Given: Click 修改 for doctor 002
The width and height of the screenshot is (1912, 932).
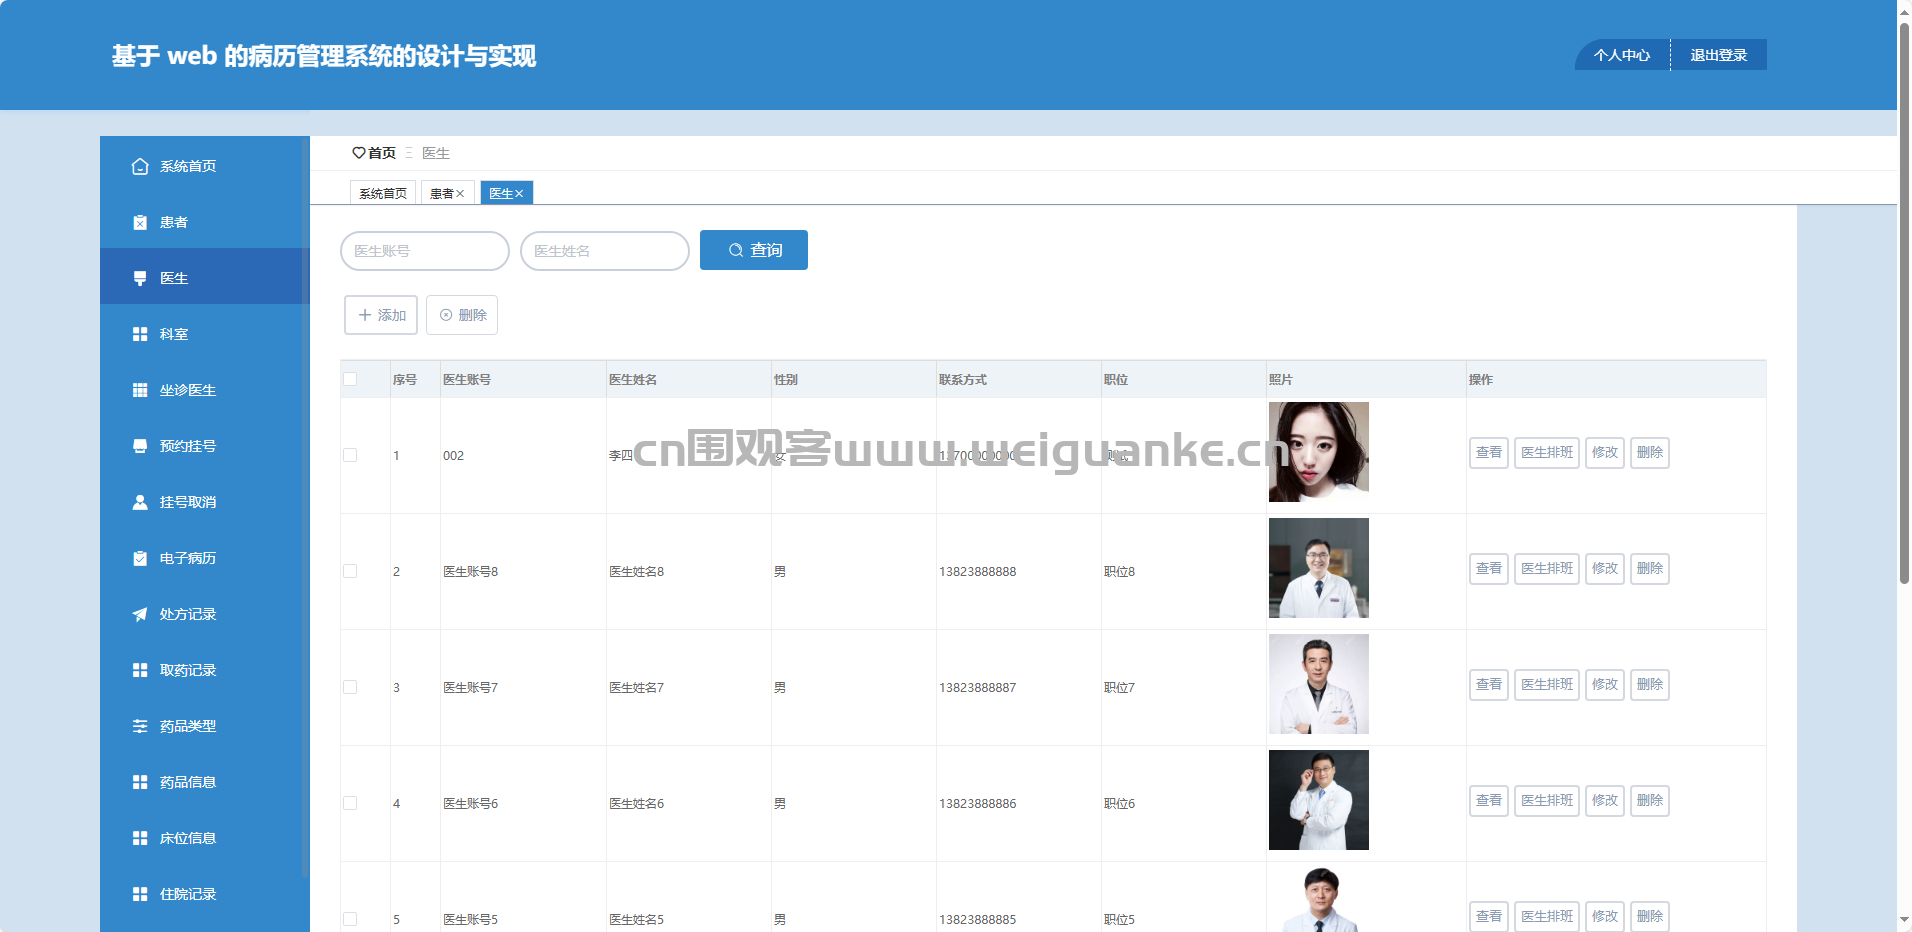Looking at the screenshot, I should click(x=1605, y=453).
